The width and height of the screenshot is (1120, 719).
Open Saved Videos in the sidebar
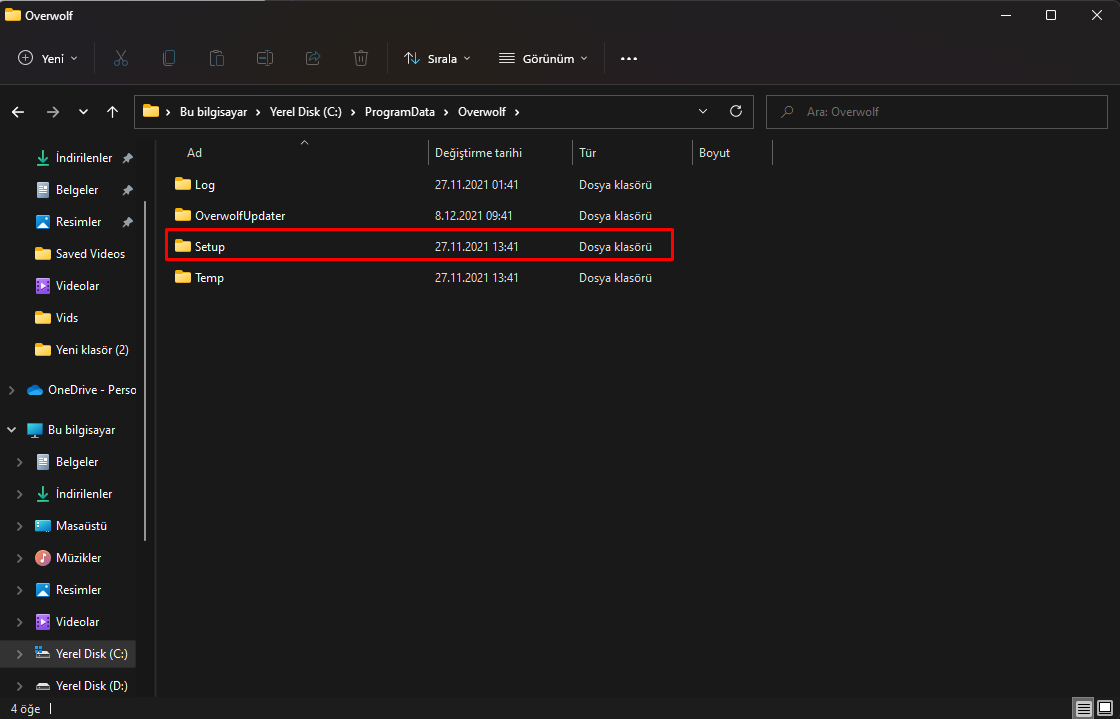click(90, 253)
